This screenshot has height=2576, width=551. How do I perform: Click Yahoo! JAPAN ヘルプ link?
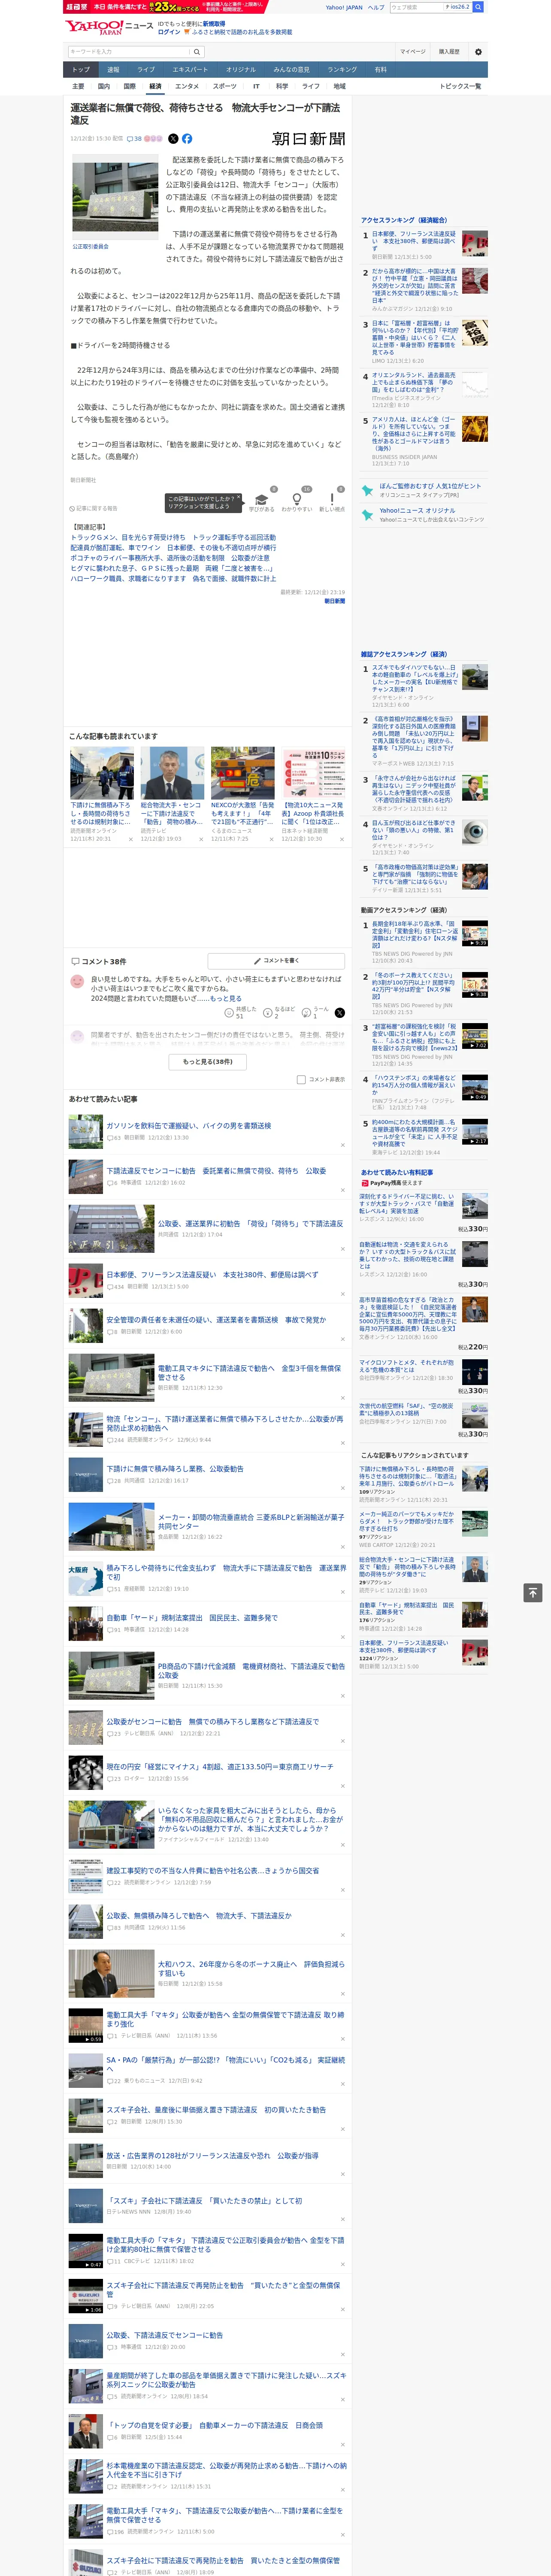pos(376,7)
